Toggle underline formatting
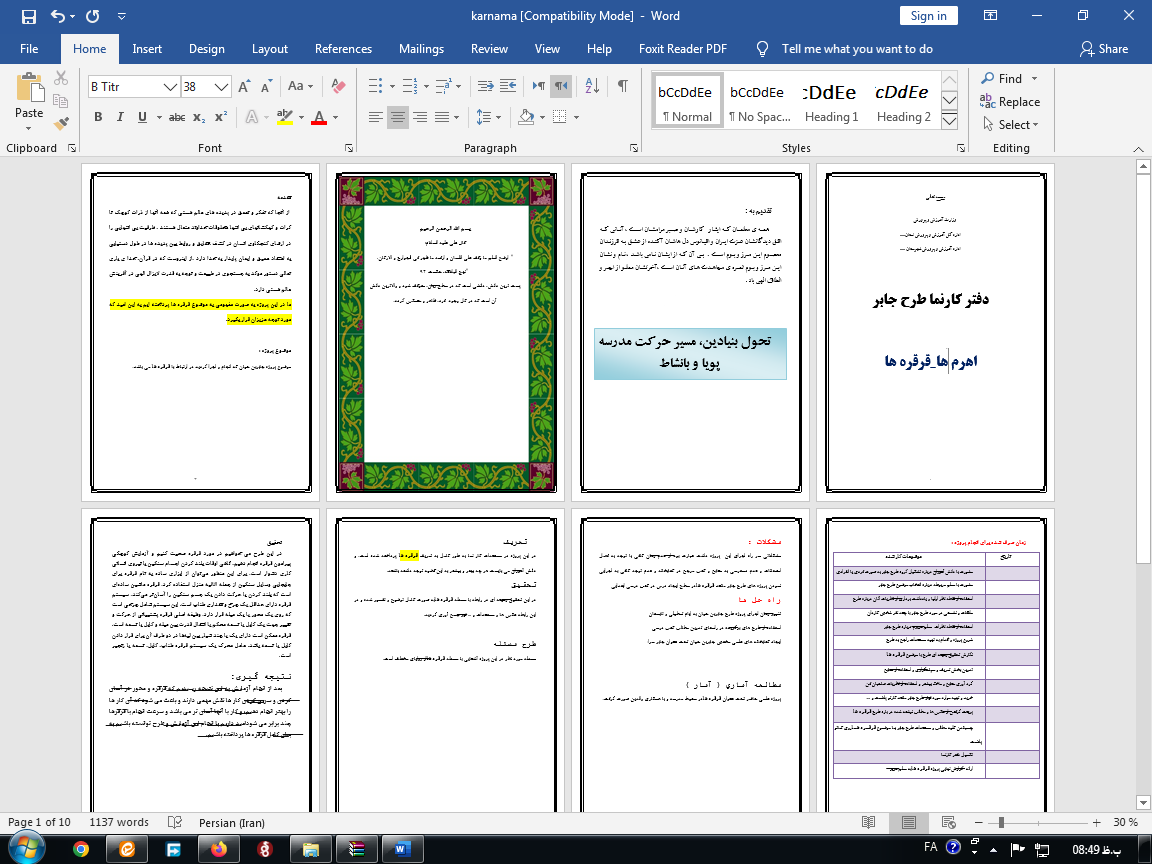The image size is (1152, 864). (x=139, y=117)
